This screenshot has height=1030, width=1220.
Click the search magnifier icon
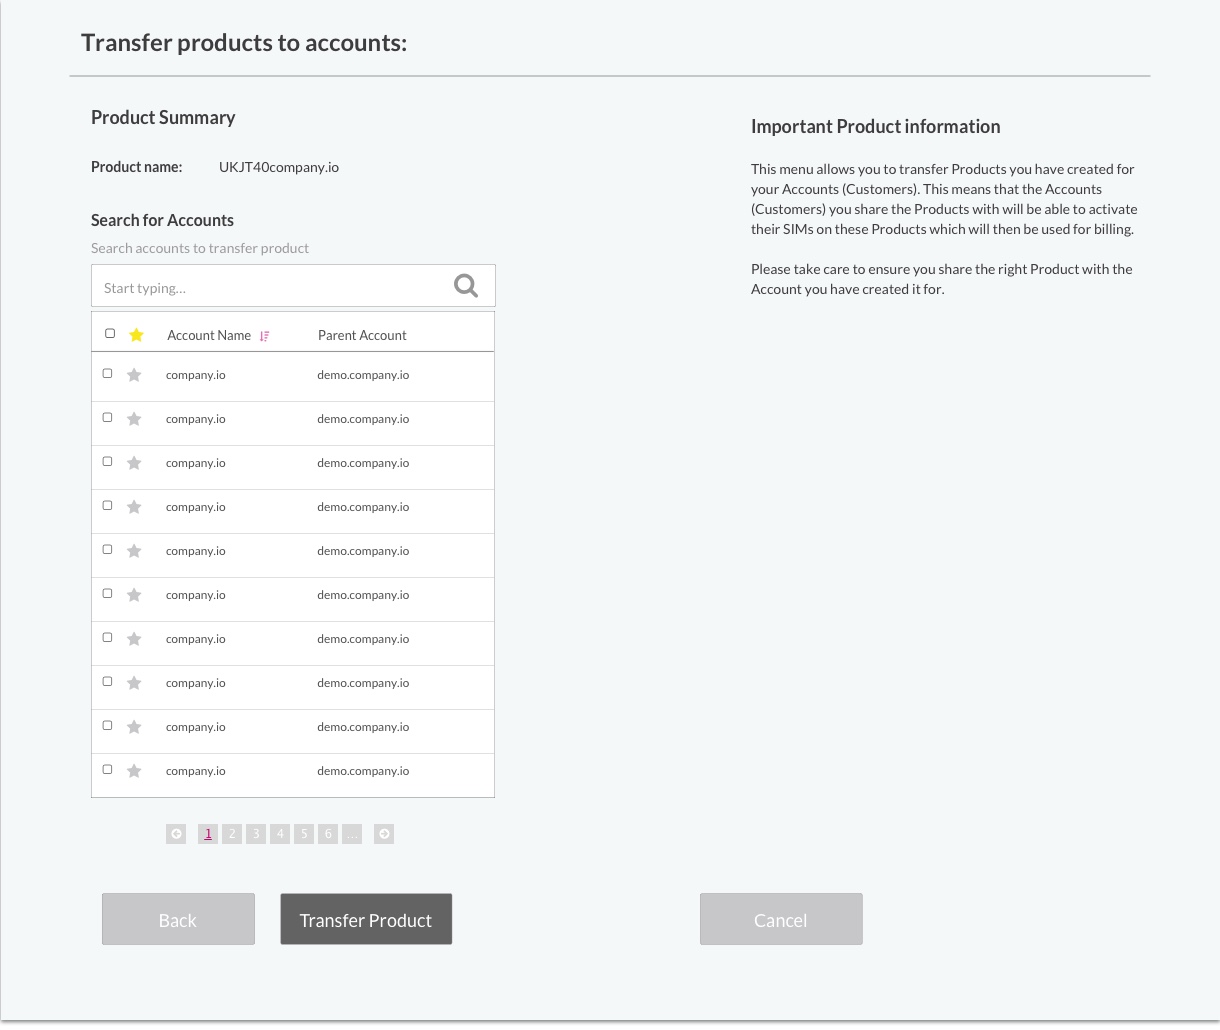(466, 286)
